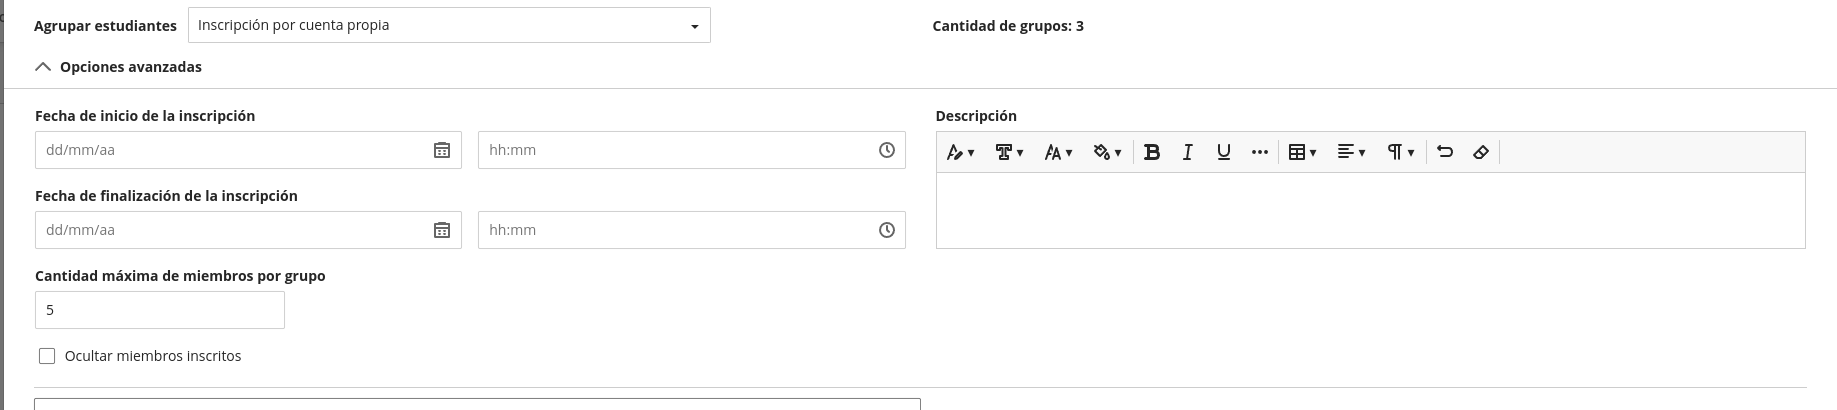Open calendar picker for inscription start date
The image size is (1837, 410).
tap(442, 150)
